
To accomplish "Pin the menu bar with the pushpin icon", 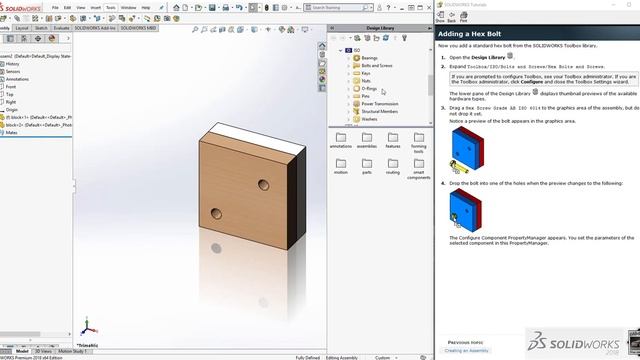I will pyautogui.click(x=162, y=7).
